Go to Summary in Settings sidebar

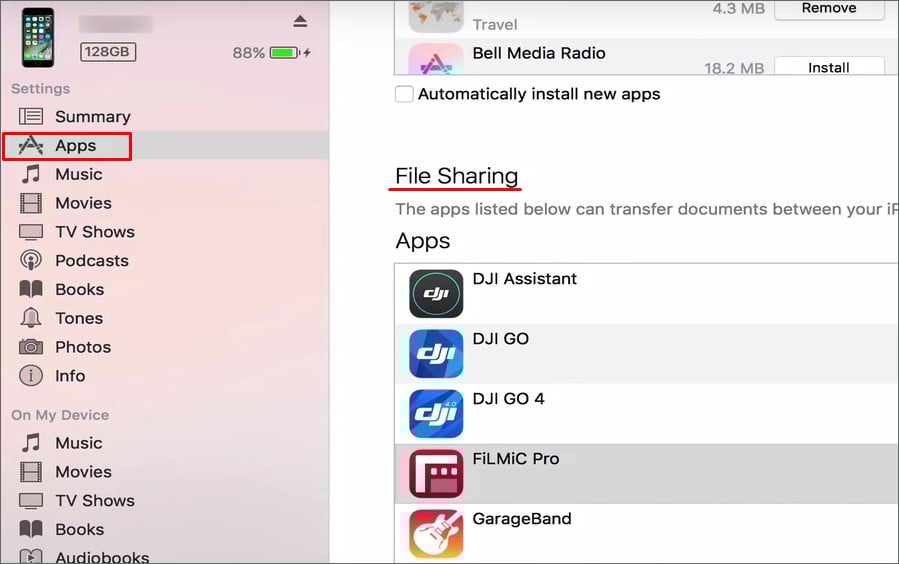93,117
